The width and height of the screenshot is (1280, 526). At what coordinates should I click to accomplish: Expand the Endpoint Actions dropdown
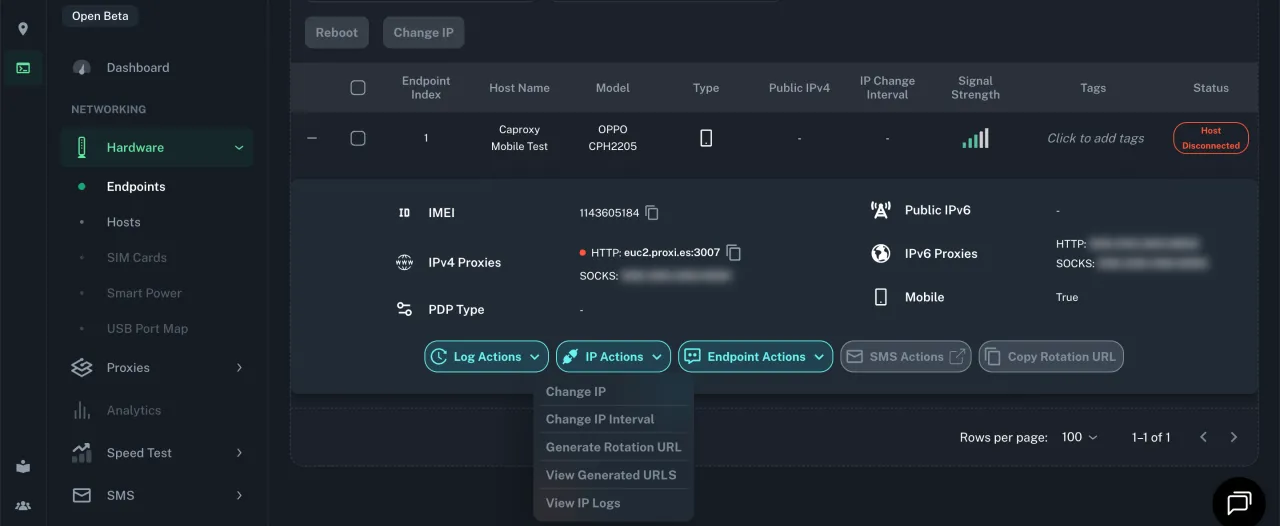tap(755, 357)
